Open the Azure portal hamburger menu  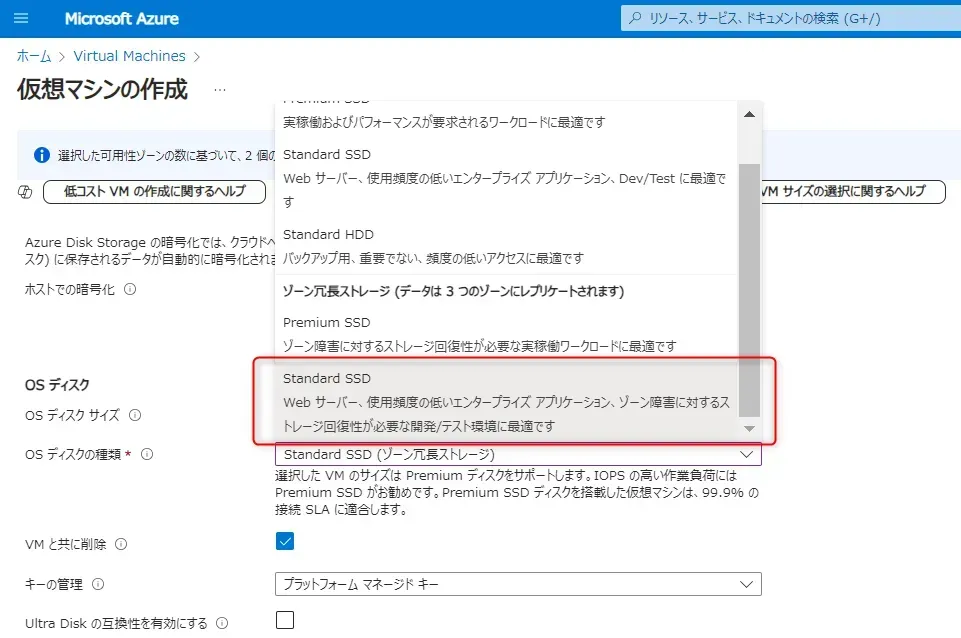(x=22, y=19)
